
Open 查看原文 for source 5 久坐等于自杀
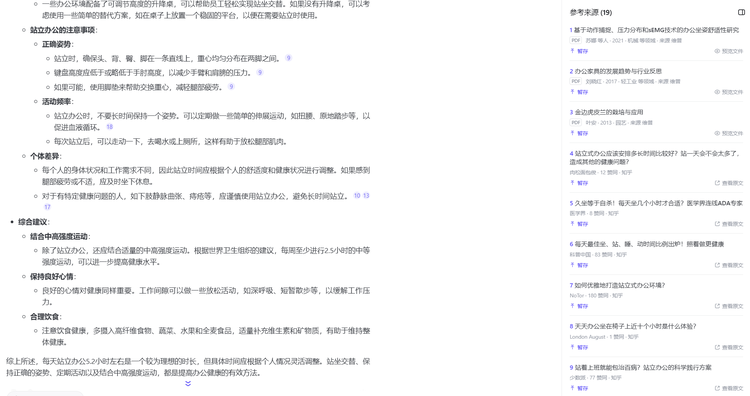coord(729,224)
